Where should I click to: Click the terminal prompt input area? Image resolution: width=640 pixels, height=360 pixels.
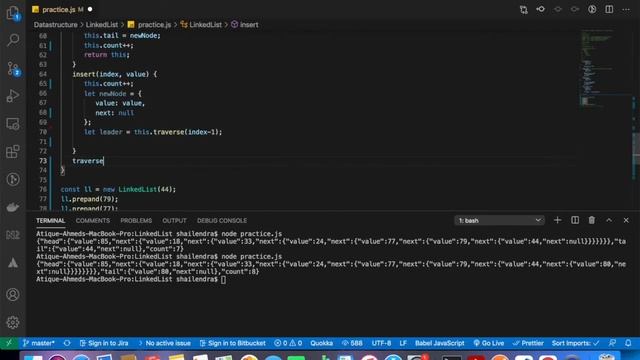pos(223,280)
